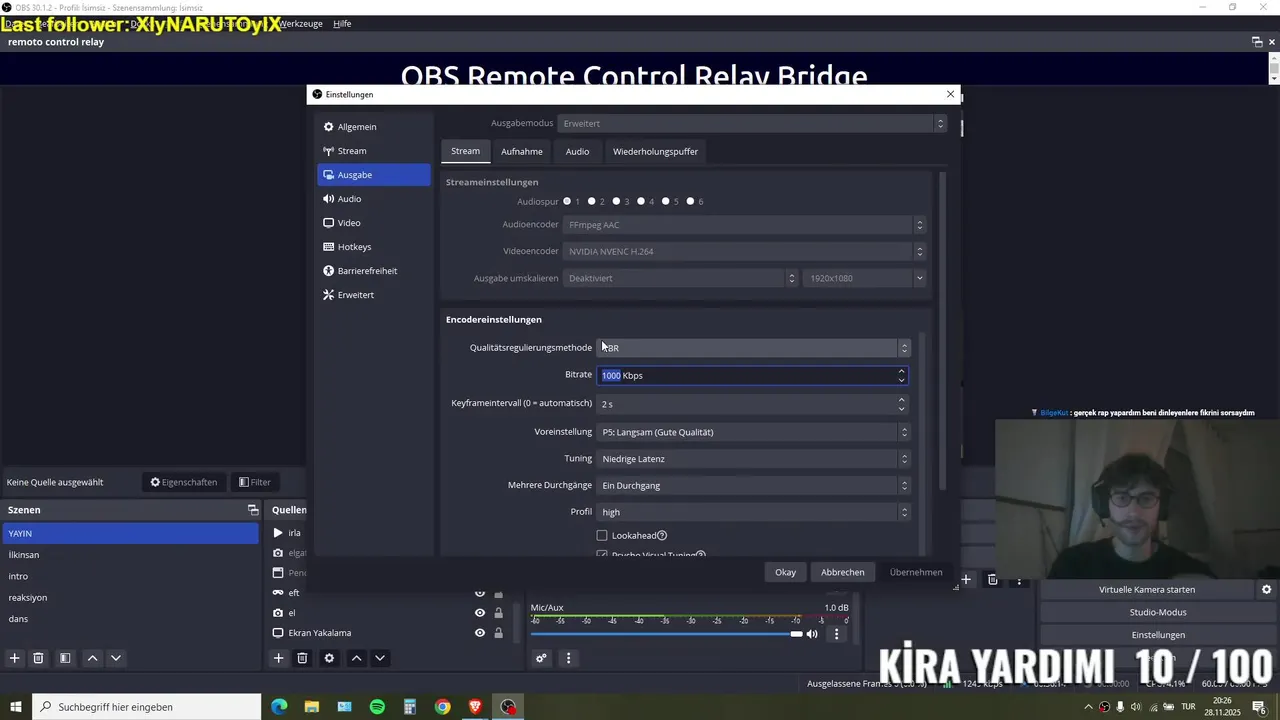Open Audioencoder dropdown
Screen dimensions: 1280x720
[x=745, y=225]
